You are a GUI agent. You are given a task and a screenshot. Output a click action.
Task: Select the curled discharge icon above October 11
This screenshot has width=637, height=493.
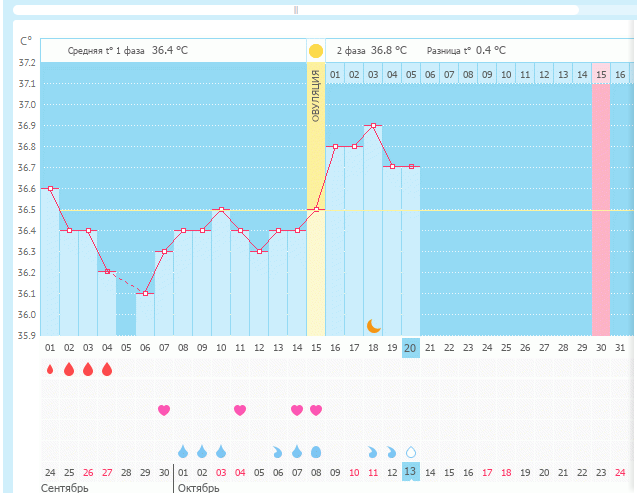(373, 451)
